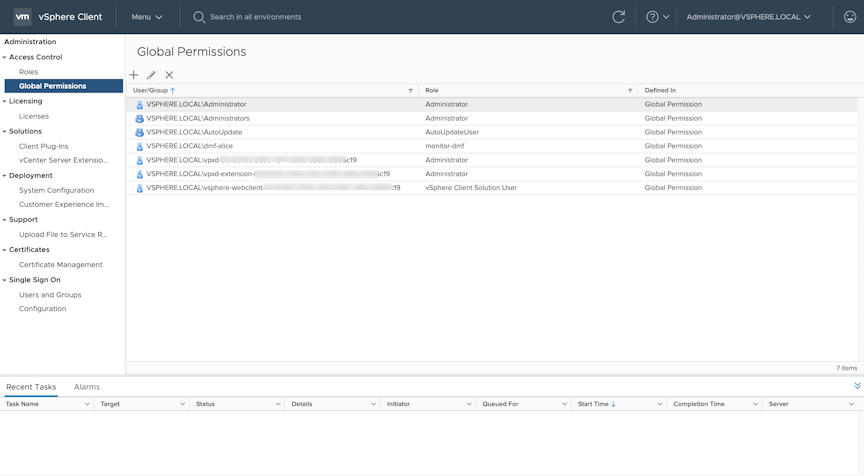
Task: Select the VSPHERE.LOCAL\Administrators row name
Action: pos(198,118)
